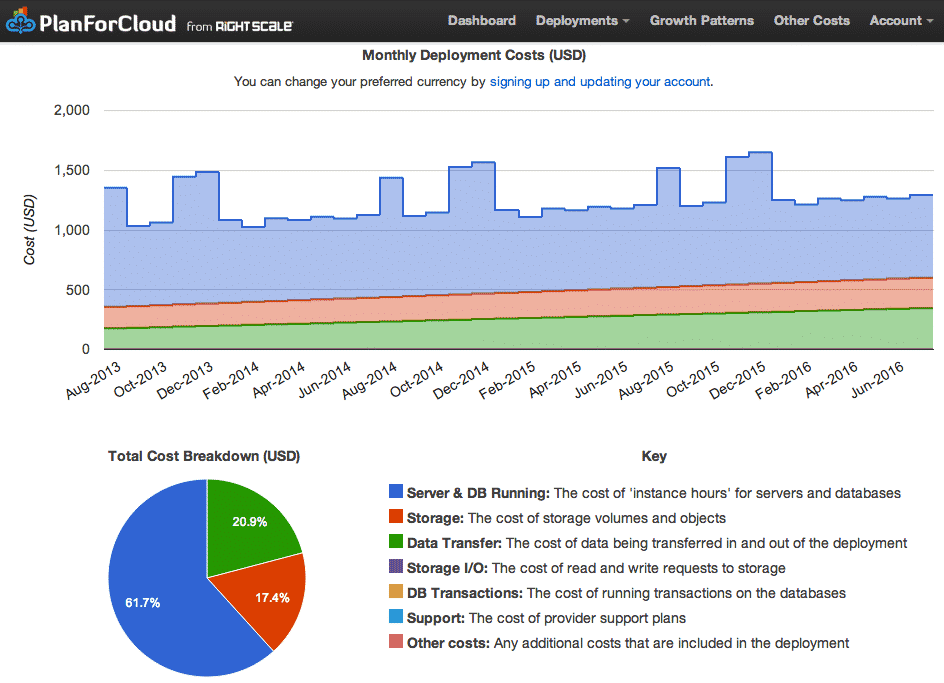Click the red Storage legend swatch
Image resolution: width=944 pixels, height=683 pixels.
(395, 518)
